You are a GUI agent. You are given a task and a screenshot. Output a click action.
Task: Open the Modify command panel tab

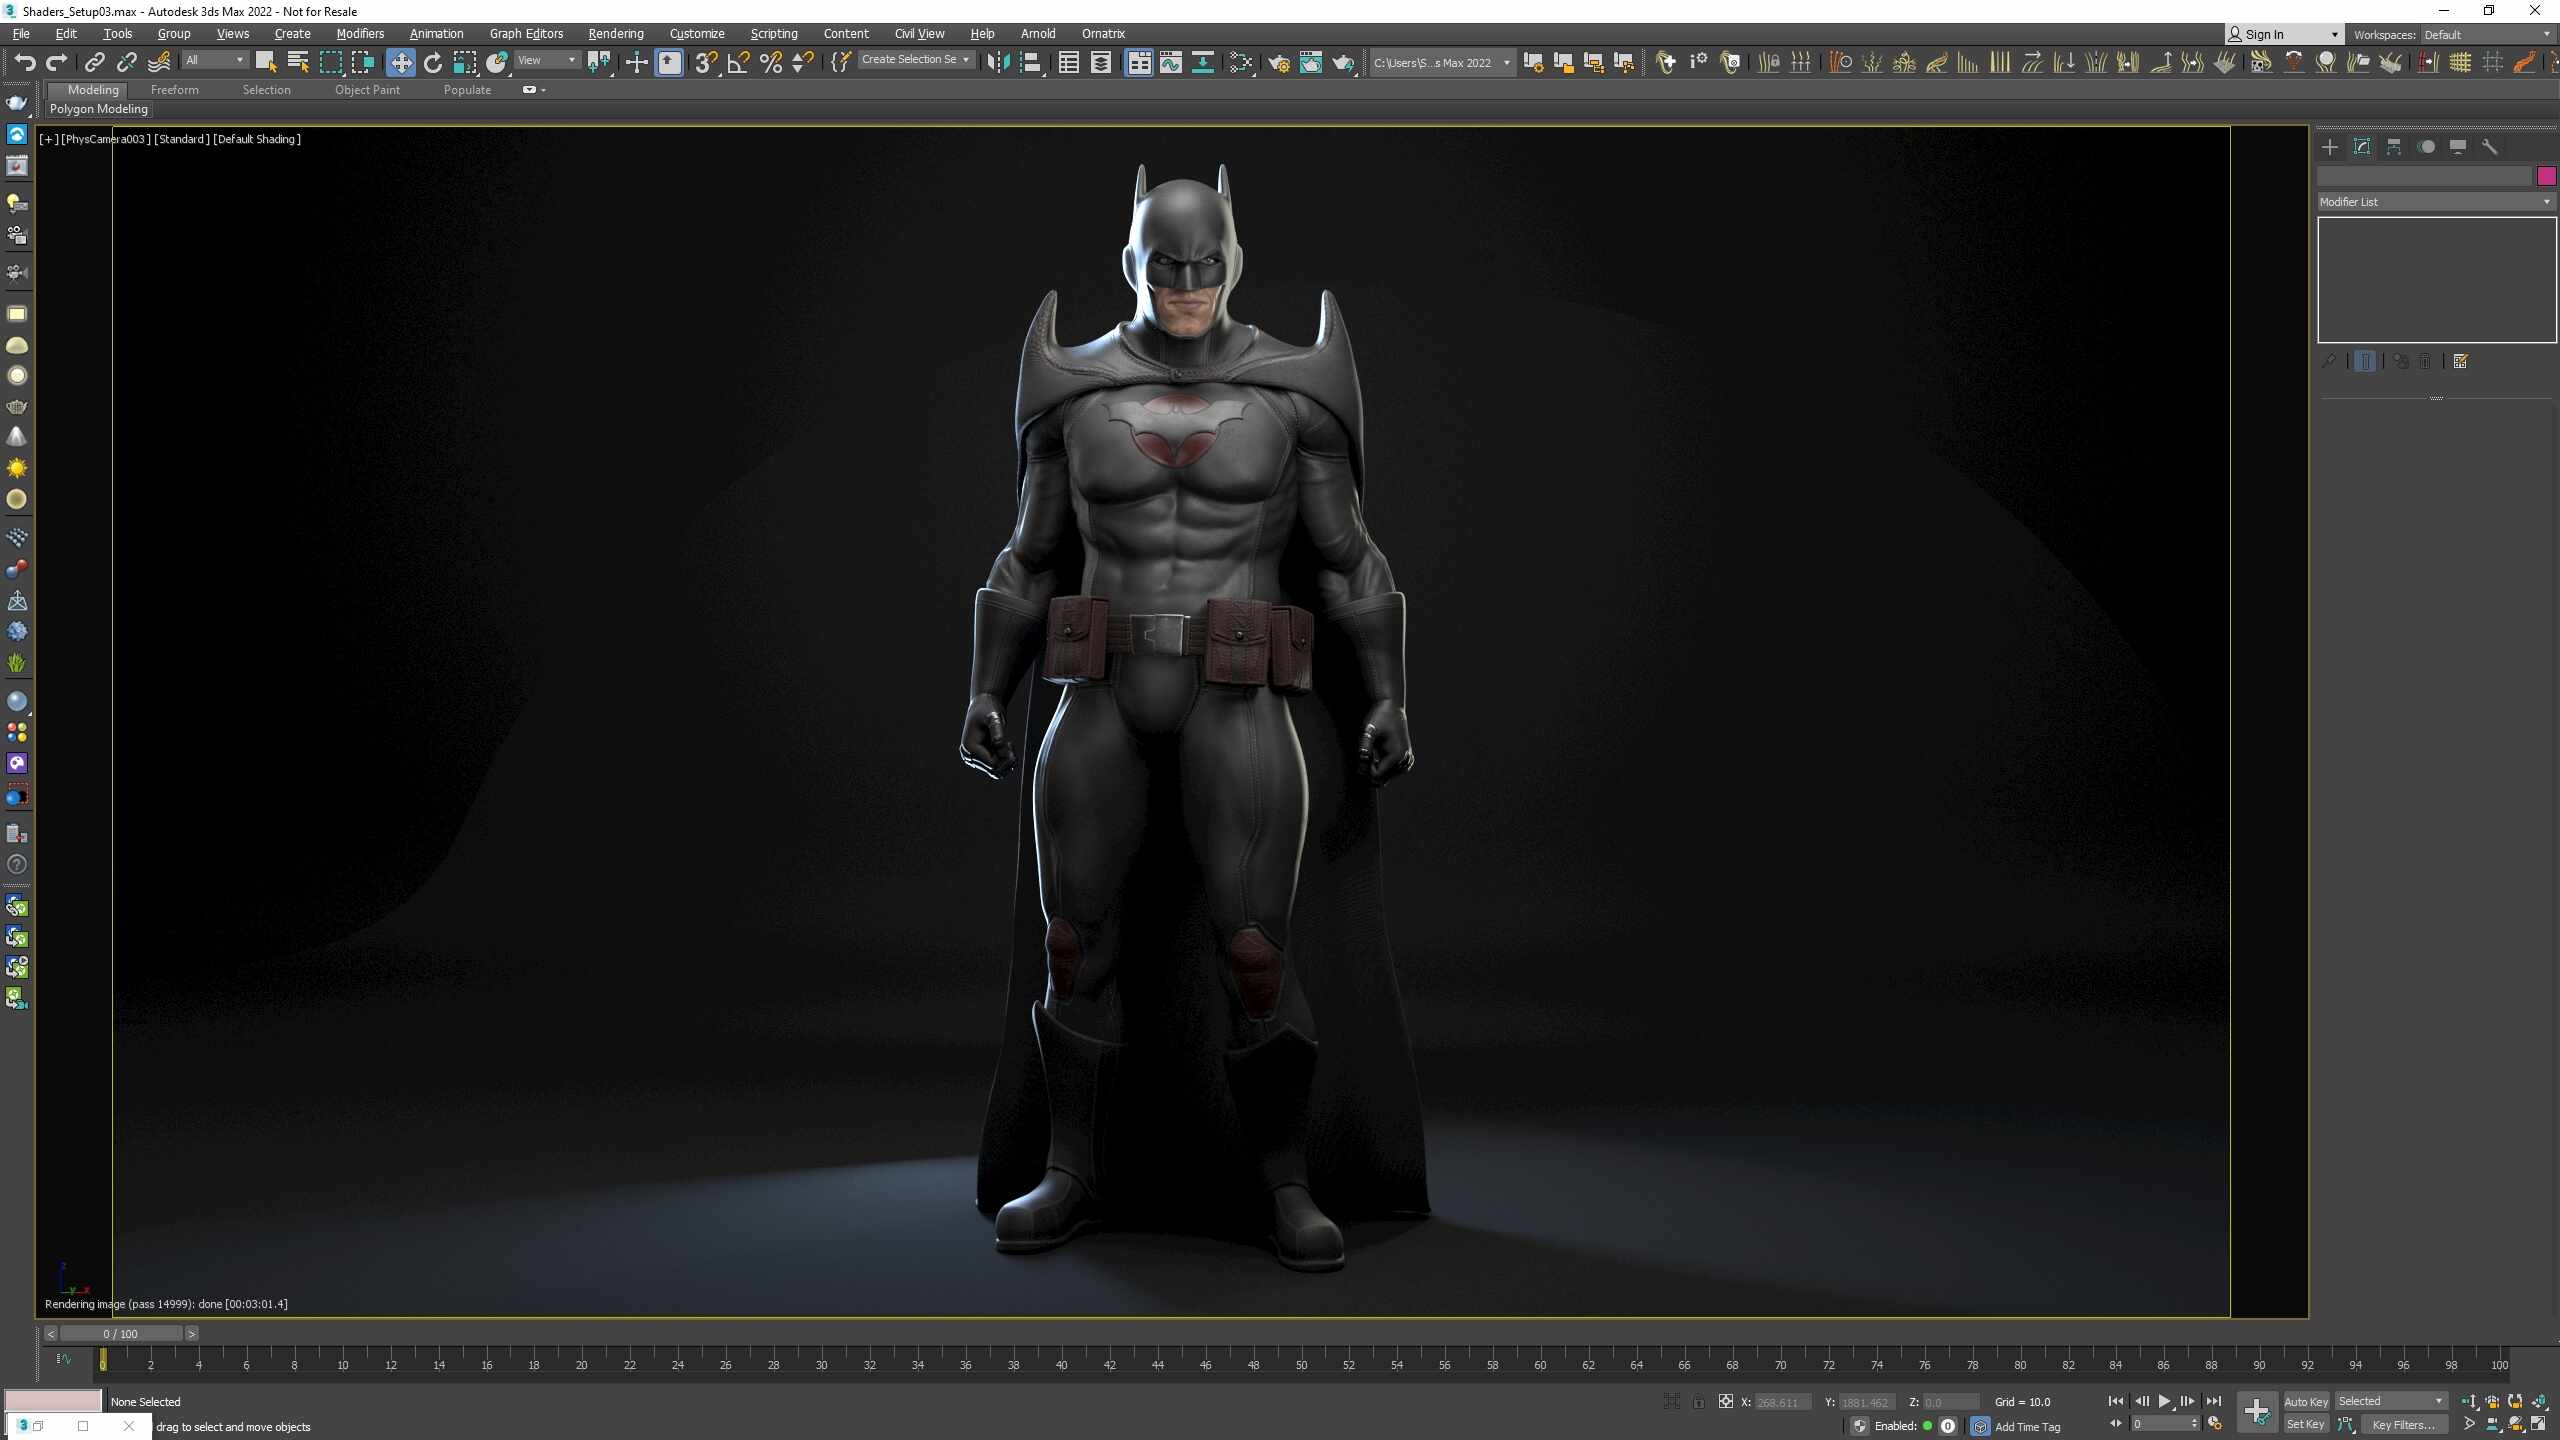tap(2362, 147)
